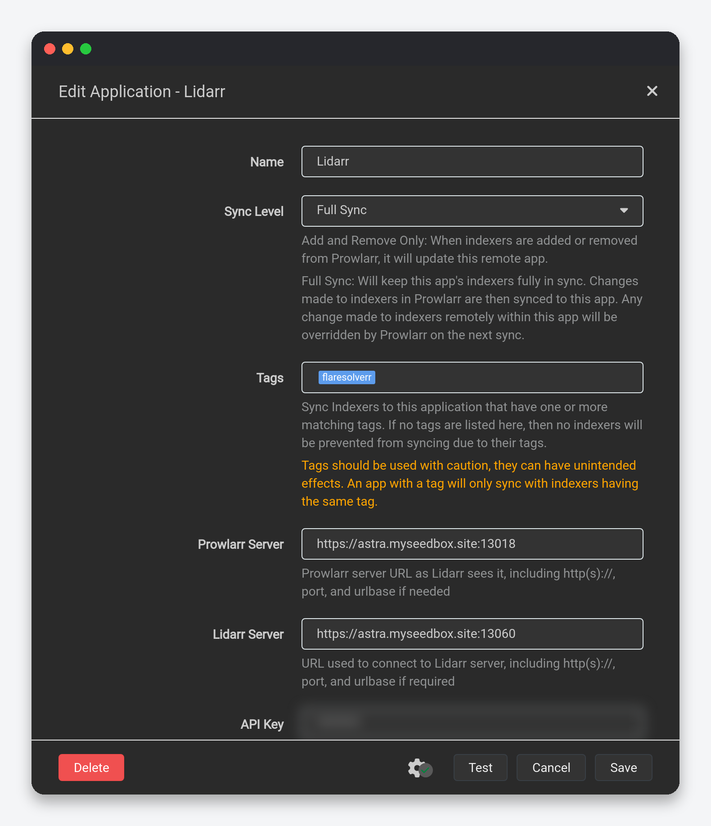Click the Name label
This screenshot has height=826, width=711.
(x=266, y=162)
